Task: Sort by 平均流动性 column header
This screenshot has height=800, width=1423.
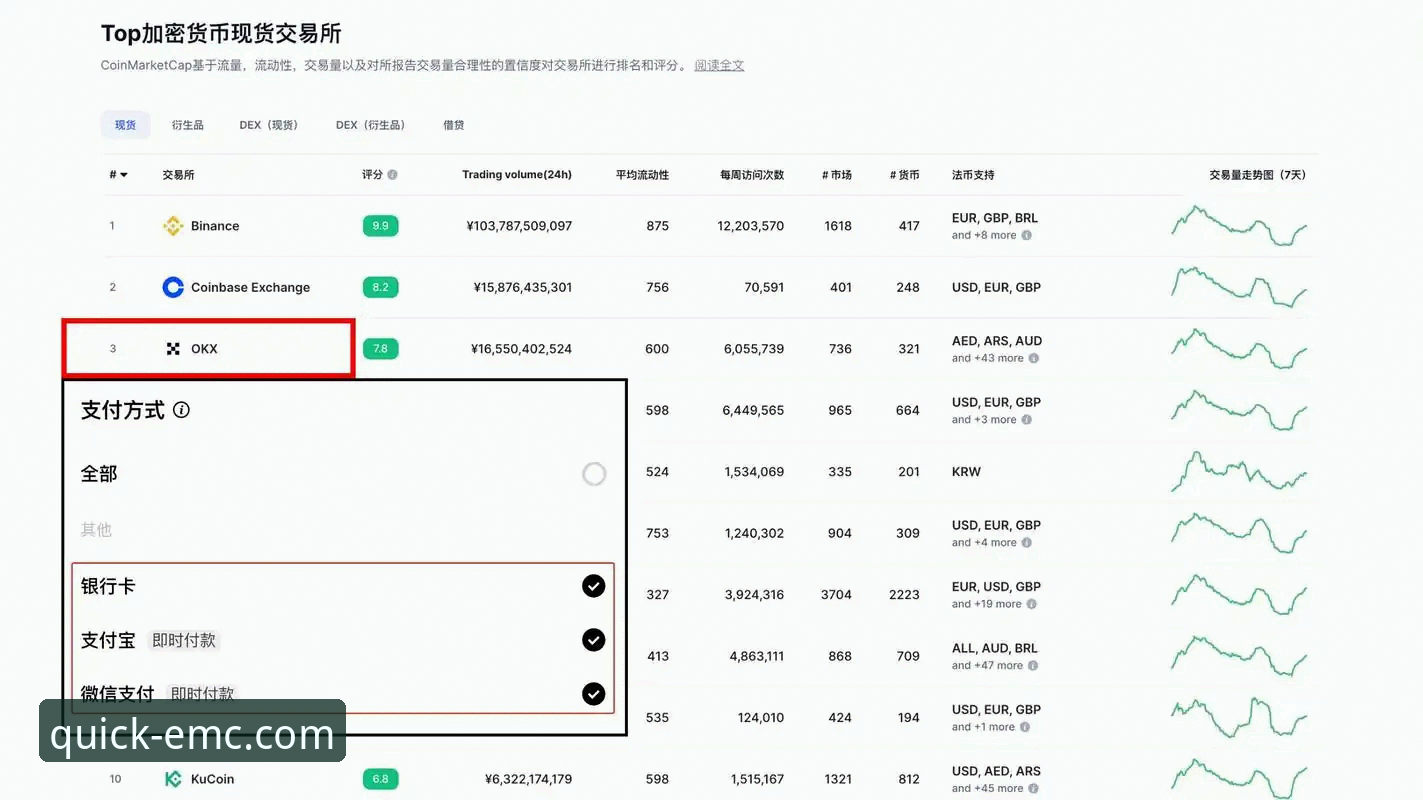Action: click(642, 175)
